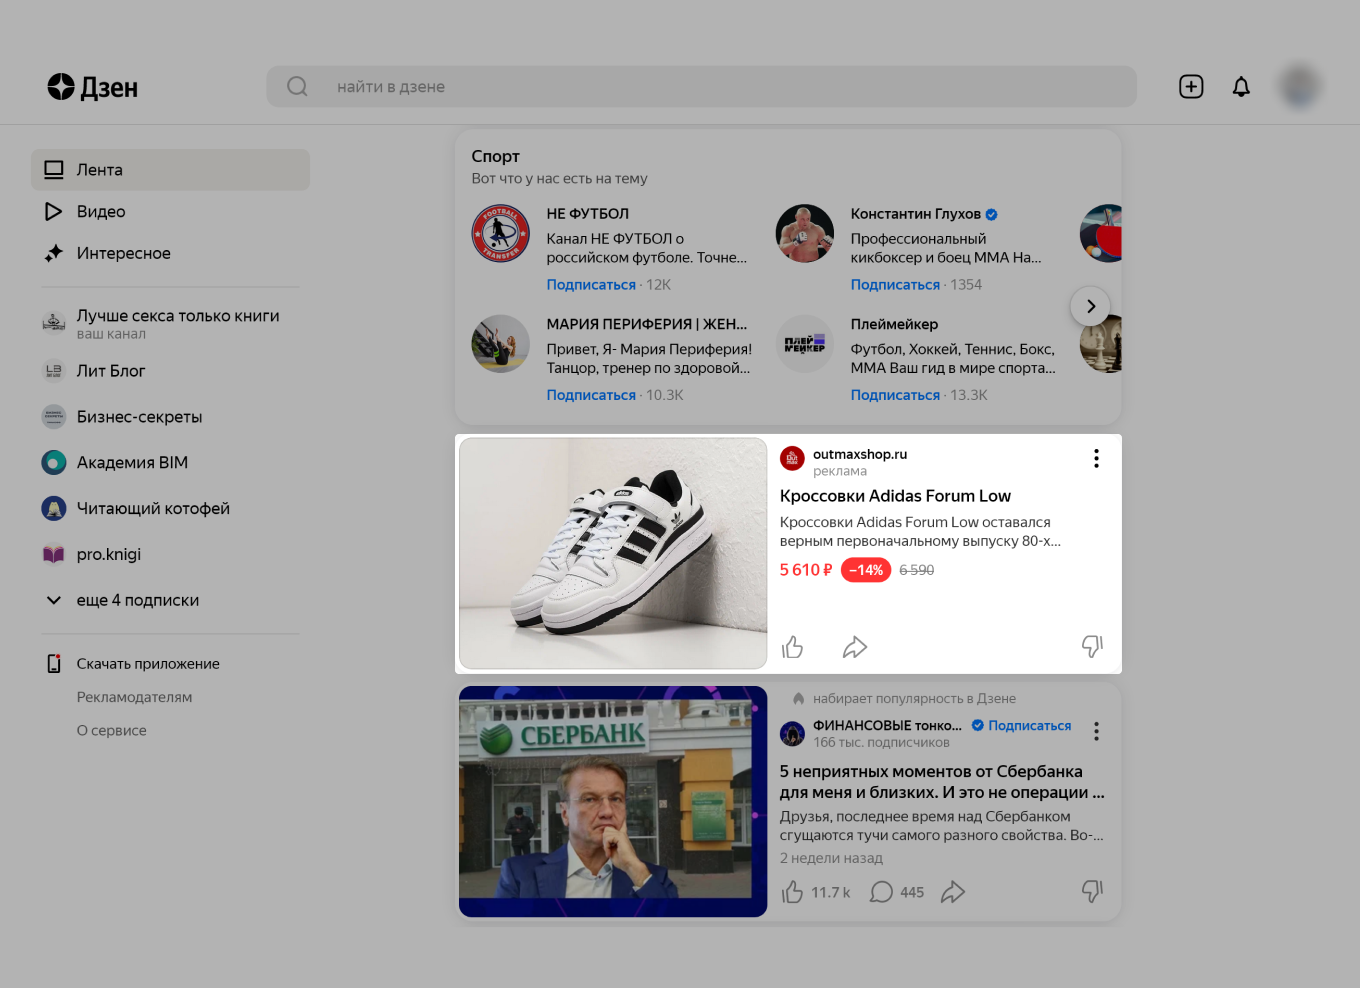Open the Сбербанк article thumbnail

point(613,801)
